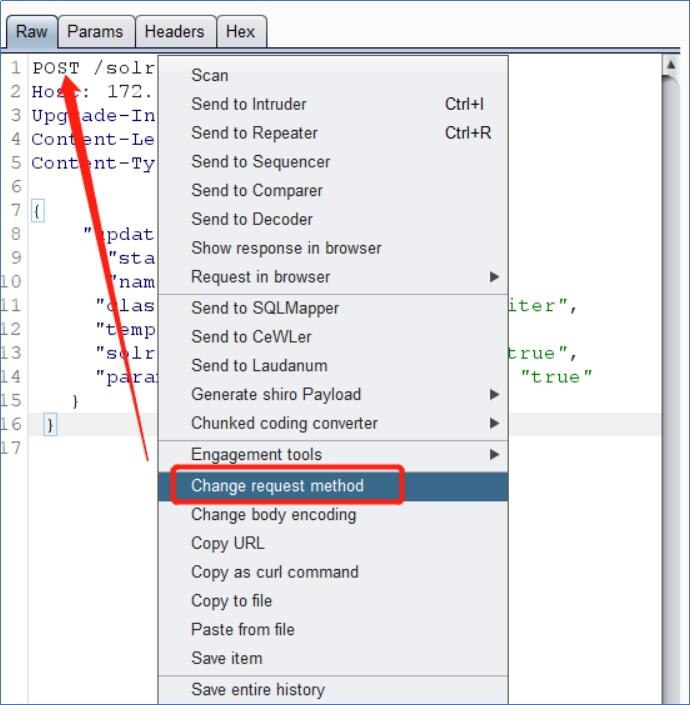The image size is (690, 705).
Task: Click the "true" value on line 14
Action: coord(556,377)
